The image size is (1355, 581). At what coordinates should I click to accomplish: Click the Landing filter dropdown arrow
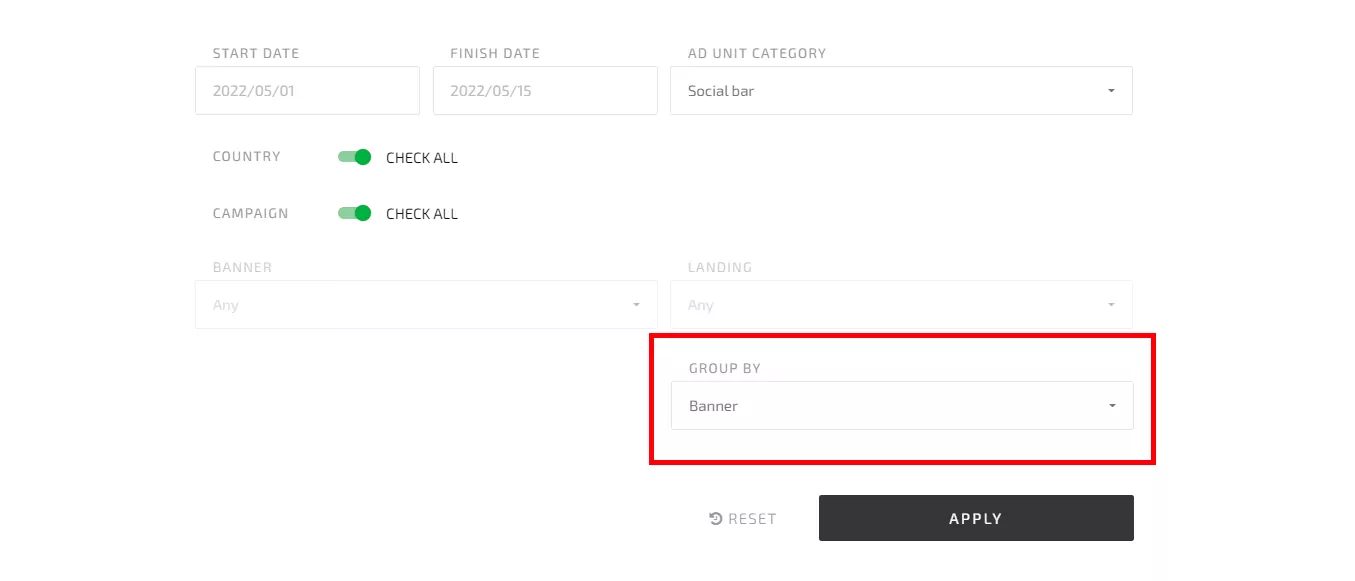tap(1111, 305)
